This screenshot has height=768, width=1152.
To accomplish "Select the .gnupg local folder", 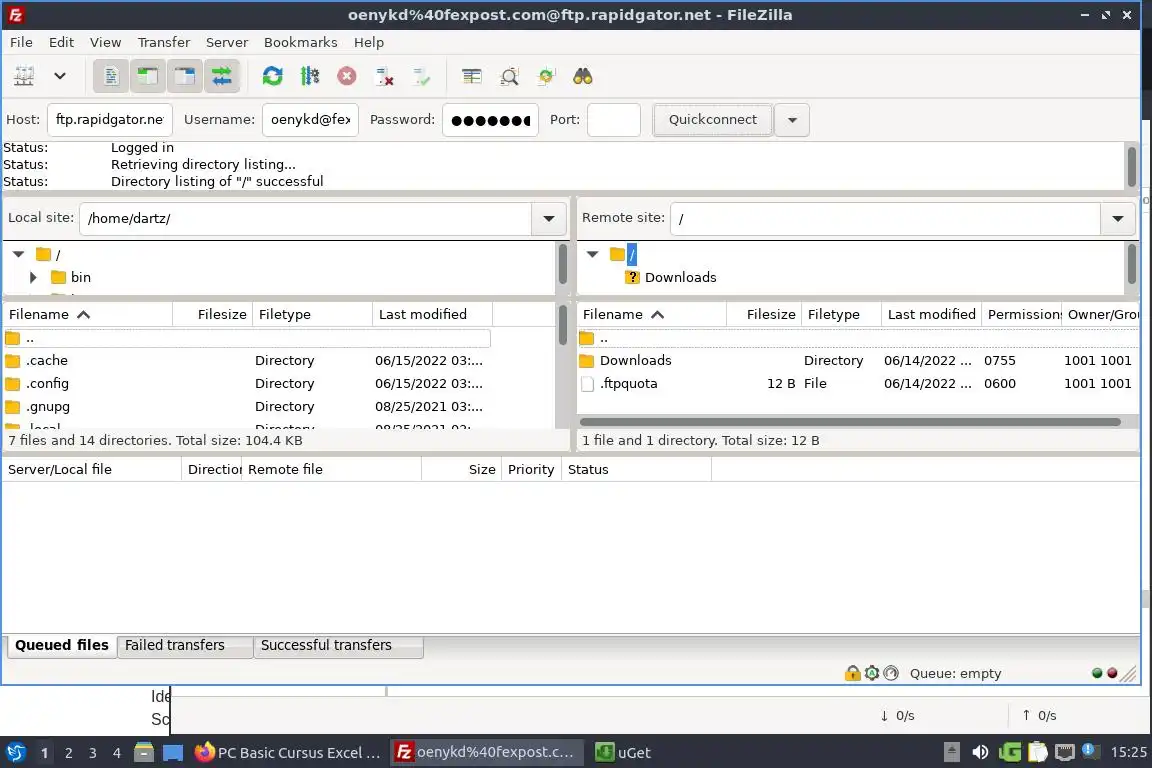I will [247, 406].
